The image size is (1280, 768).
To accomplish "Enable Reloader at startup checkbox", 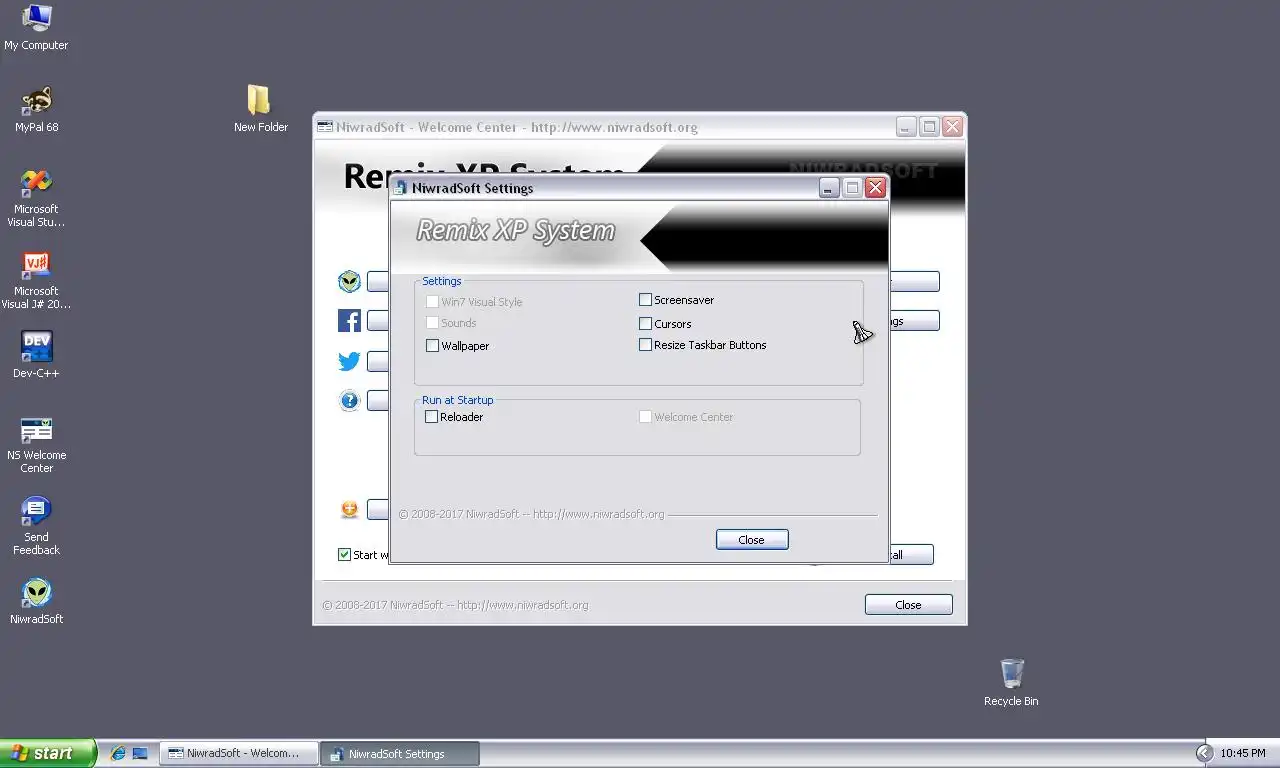I will 432,417.
